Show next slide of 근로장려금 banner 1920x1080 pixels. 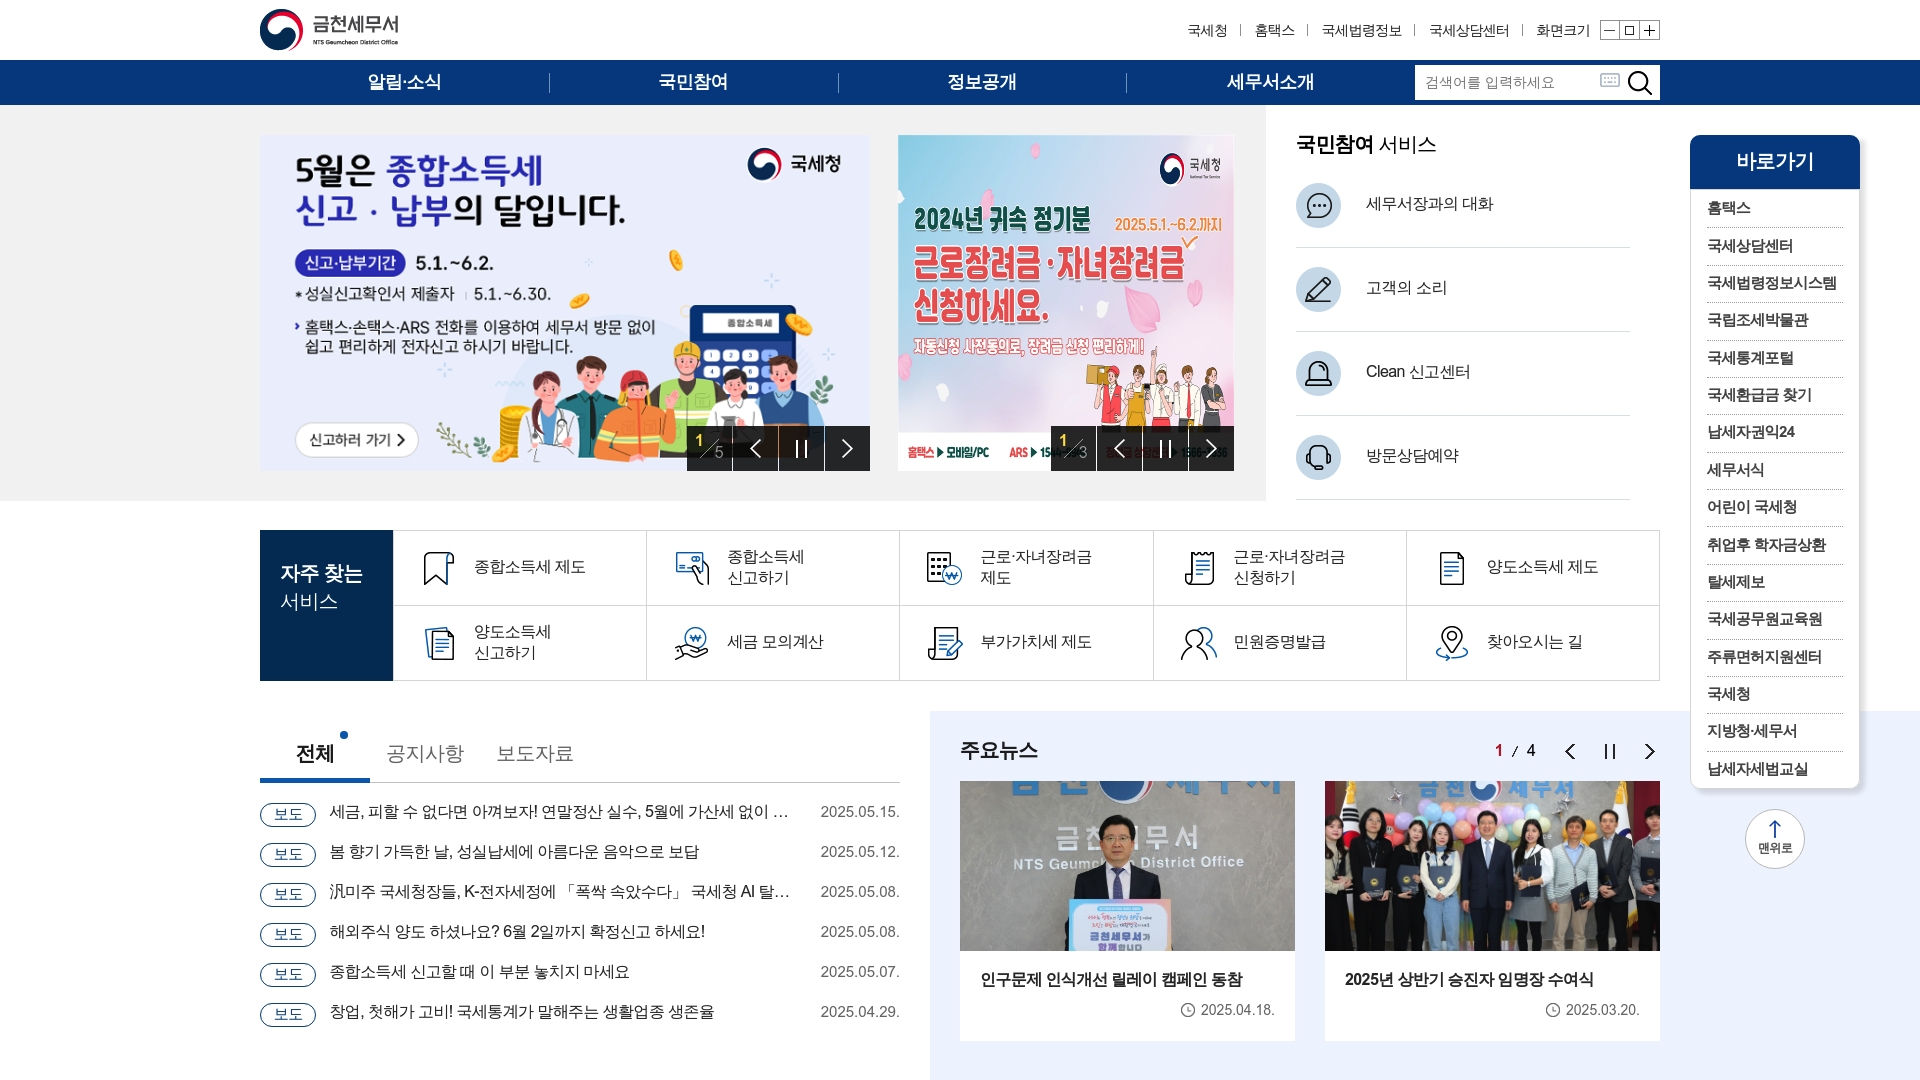(x=1211, y=448)
